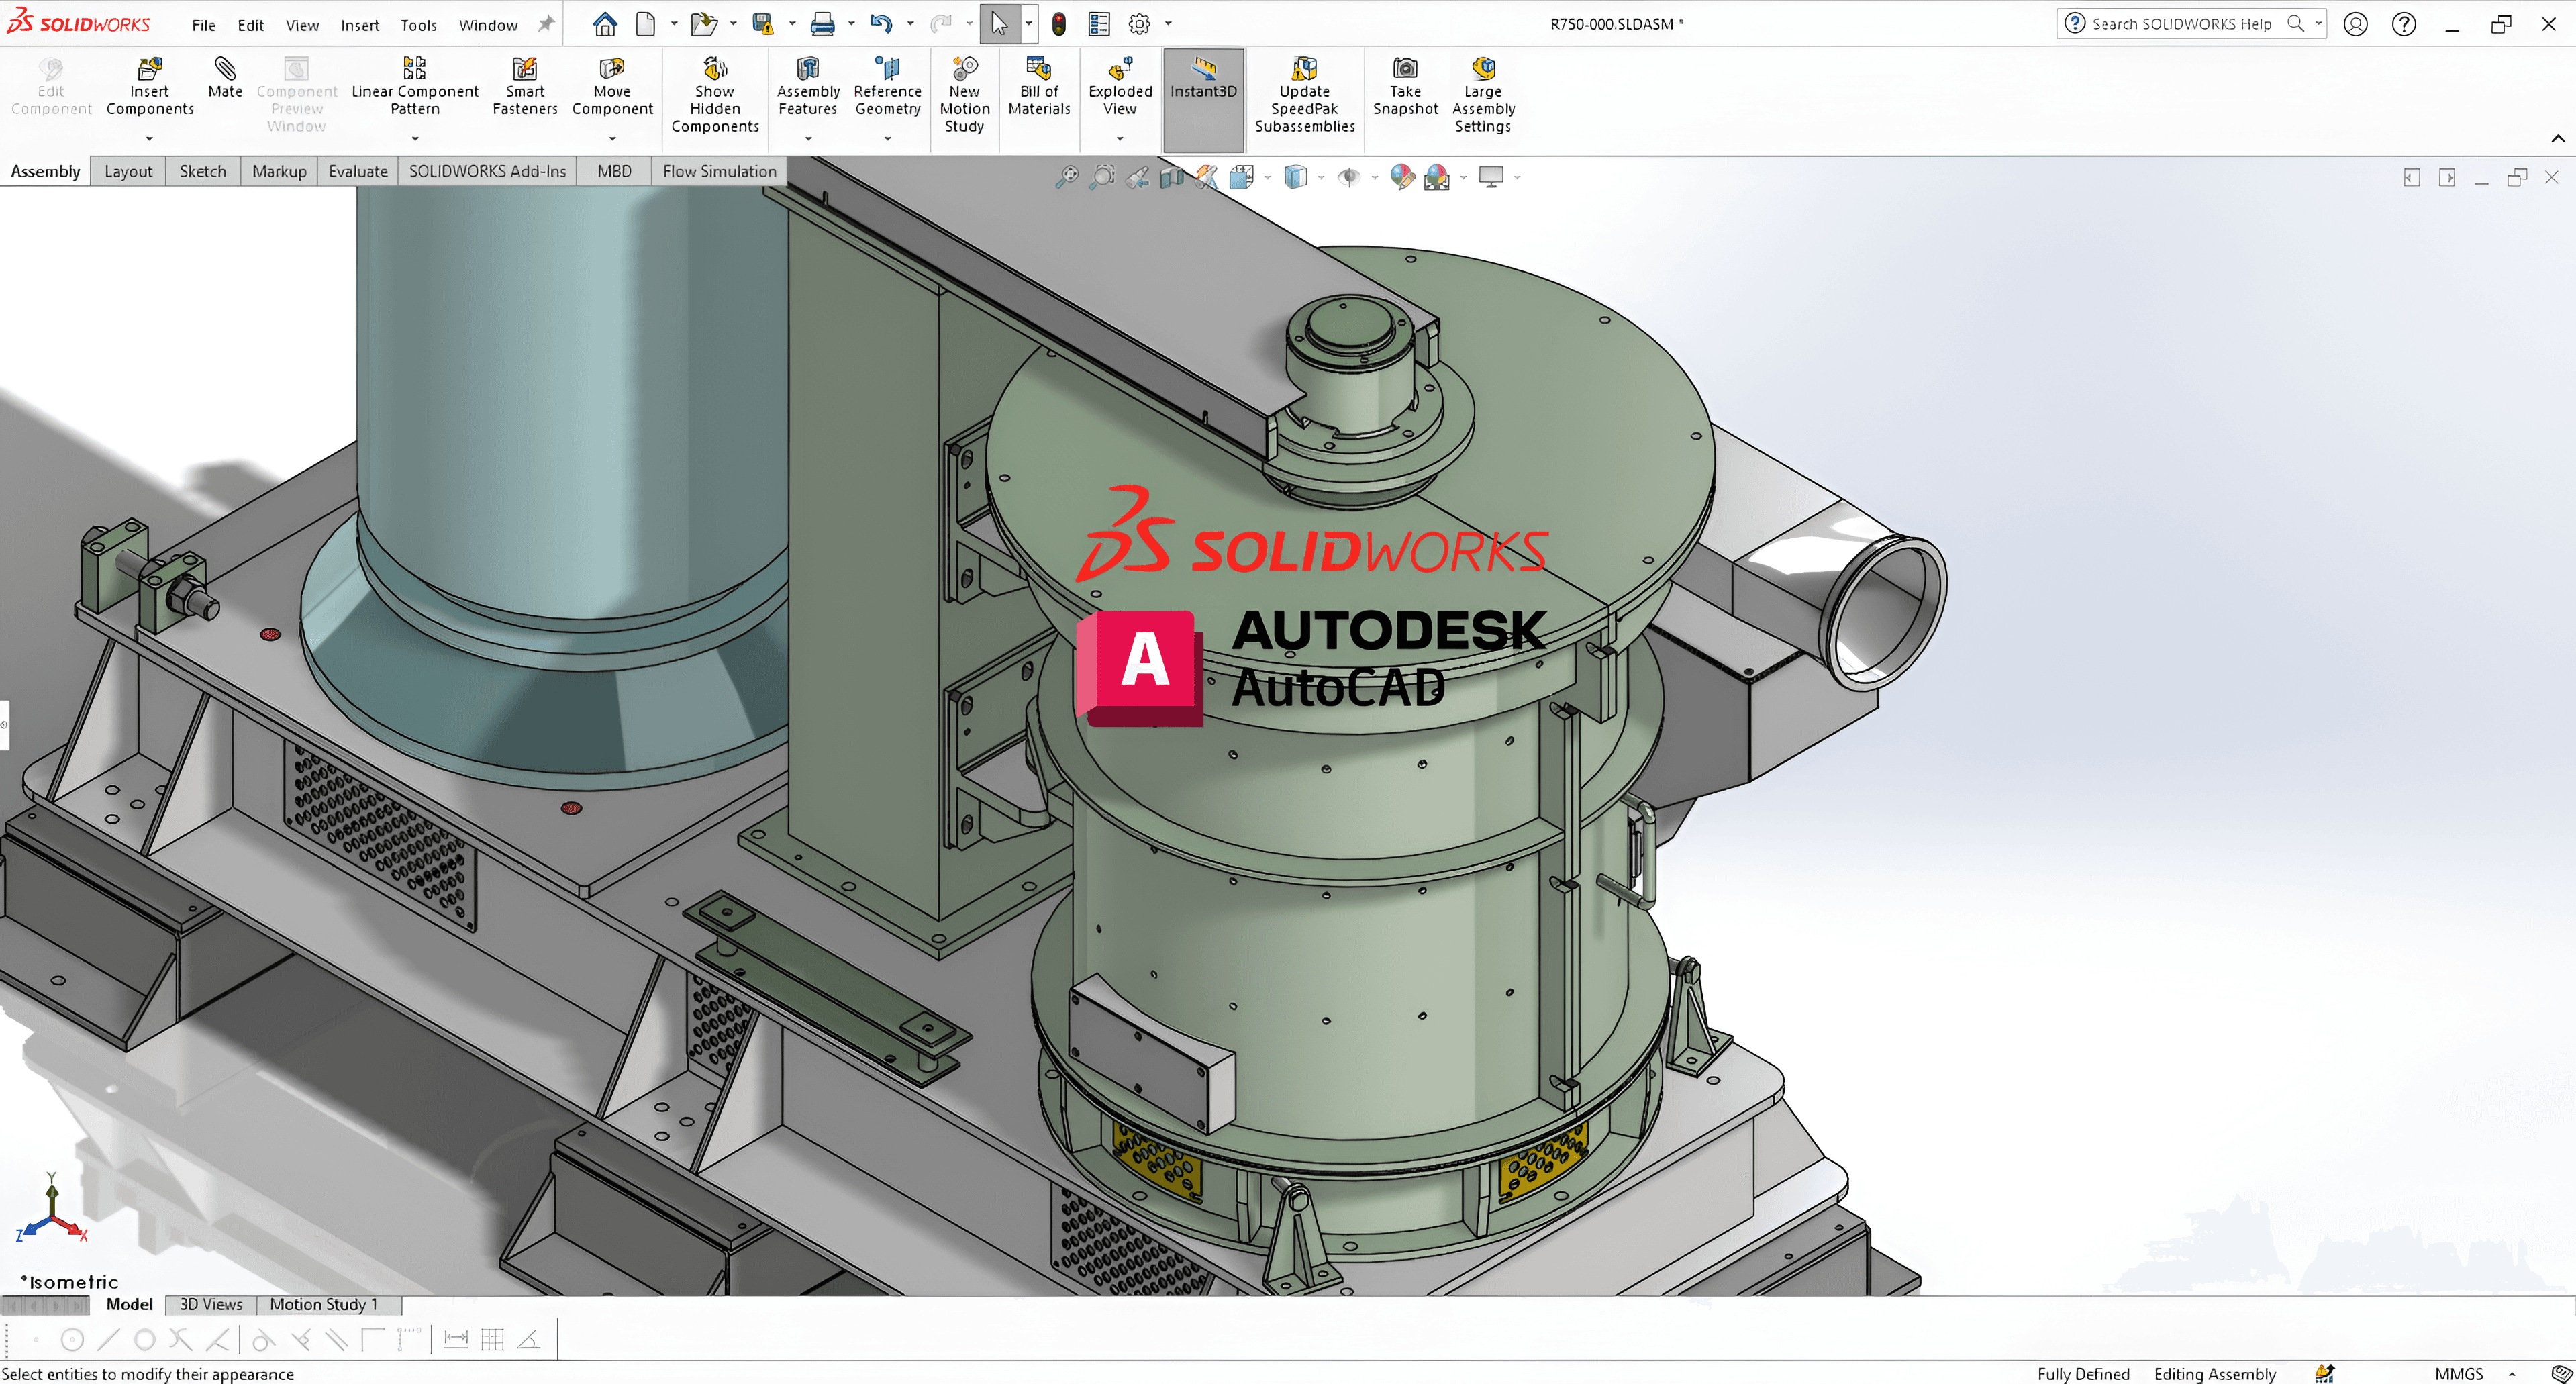Open Linear Component Pattern tool
This screenshot has width=2576, height=1384.
tap(415, 86)
